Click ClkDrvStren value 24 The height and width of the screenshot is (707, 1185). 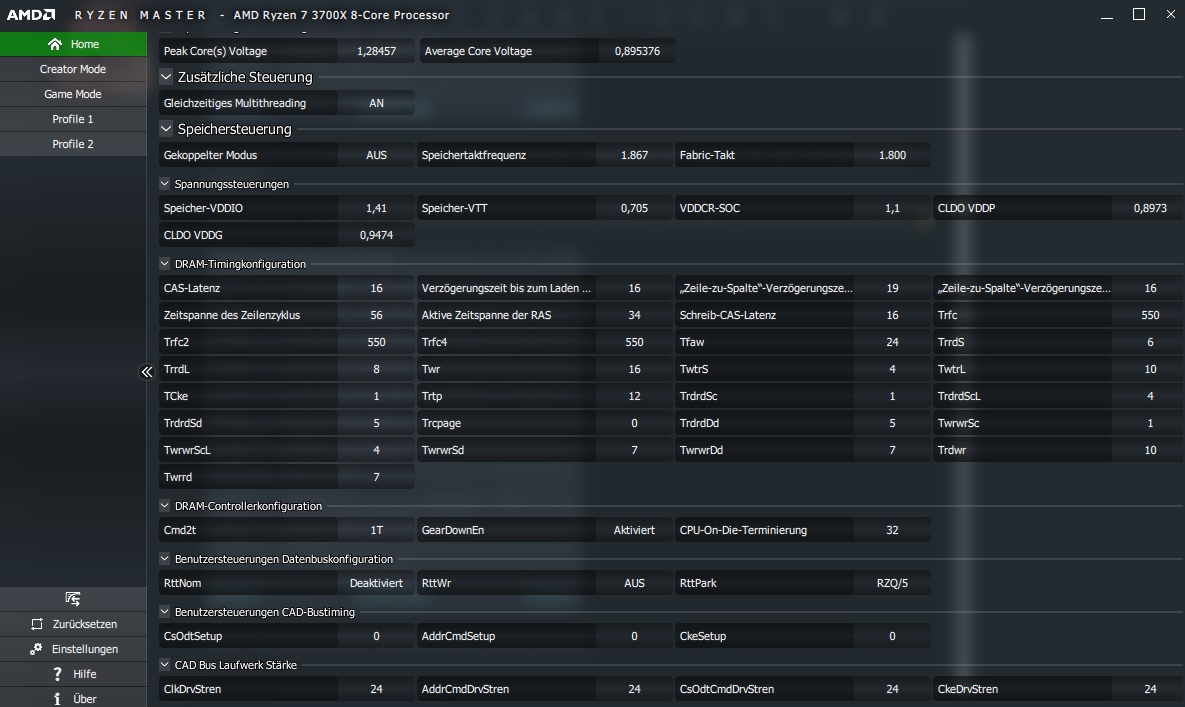(x=376, y=689)
